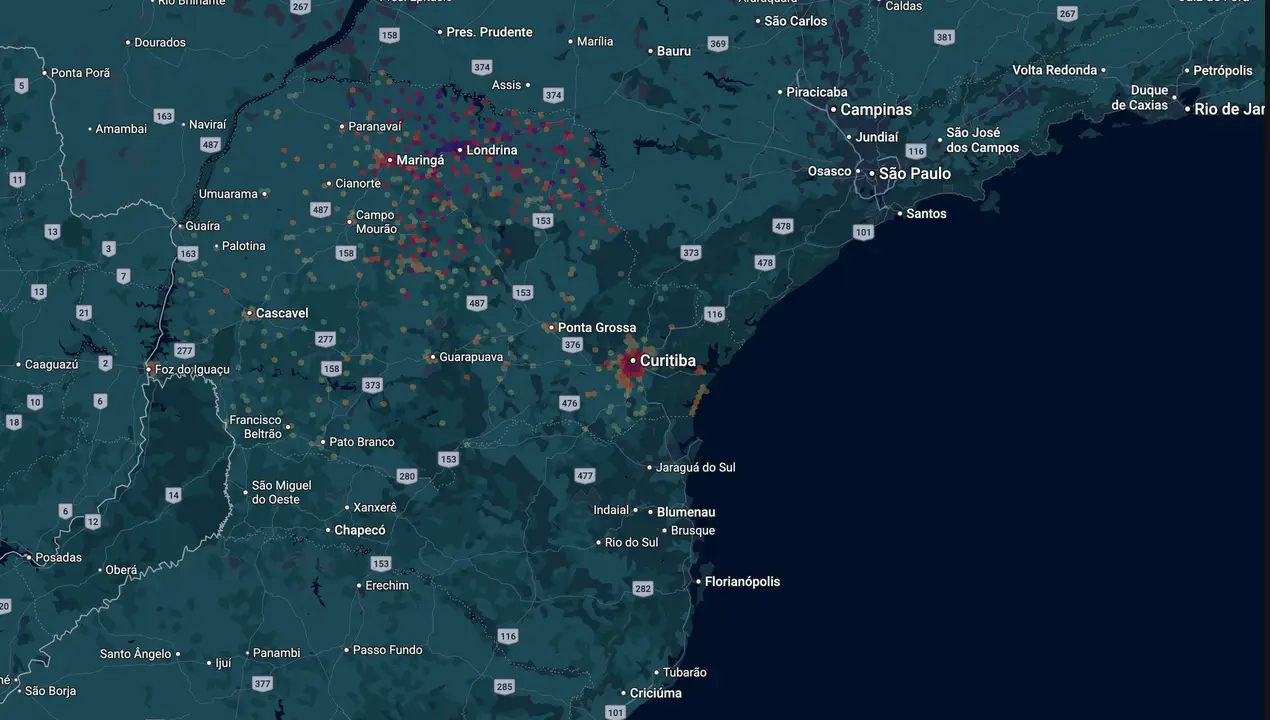Click the Guarapuava city label
This screenshot has height=720, width=1270.
pos(471,357)
